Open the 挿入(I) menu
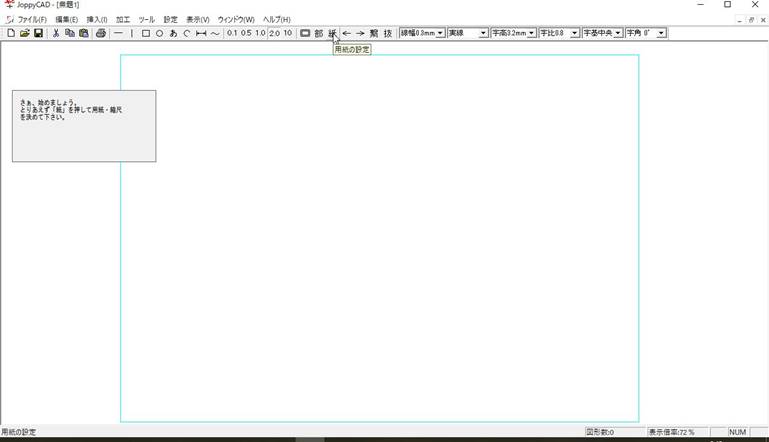The width and height of the screenshot is (769, 442). [x=97, y=20]
